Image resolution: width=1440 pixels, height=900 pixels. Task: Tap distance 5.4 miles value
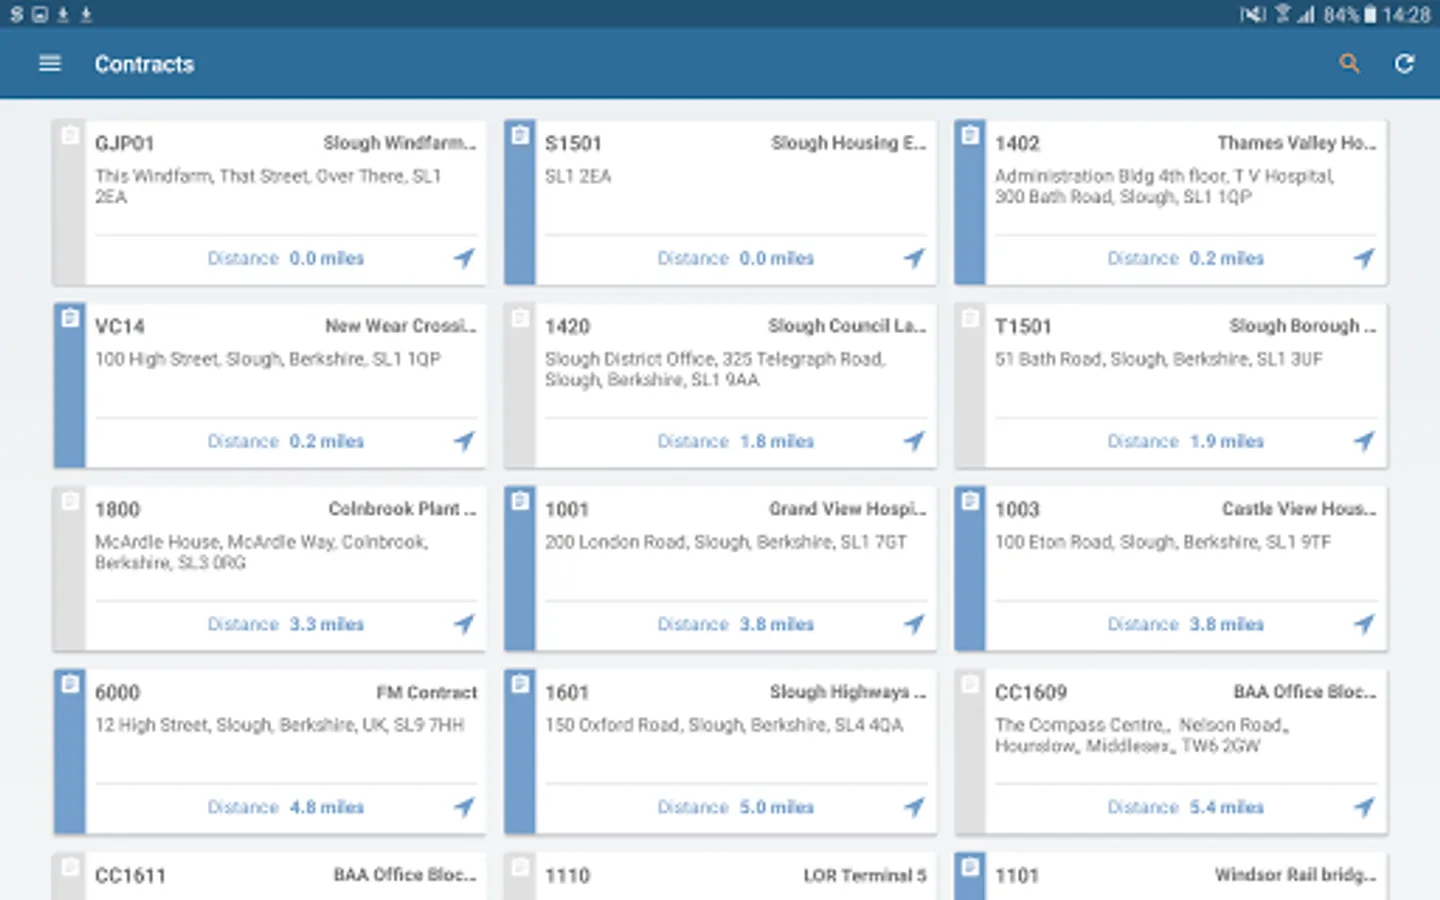pos(1226,807)
